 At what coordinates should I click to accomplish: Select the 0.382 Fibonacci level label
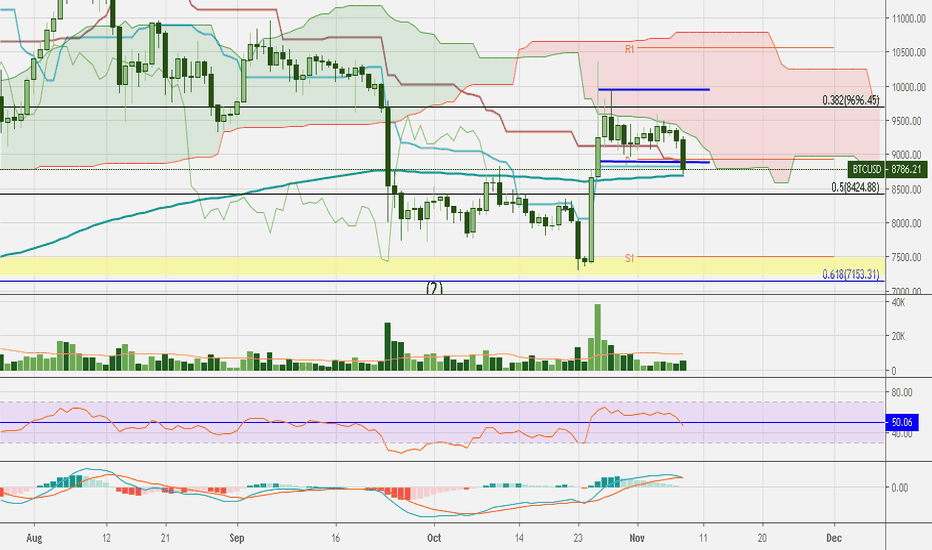(x=851, y=100)
